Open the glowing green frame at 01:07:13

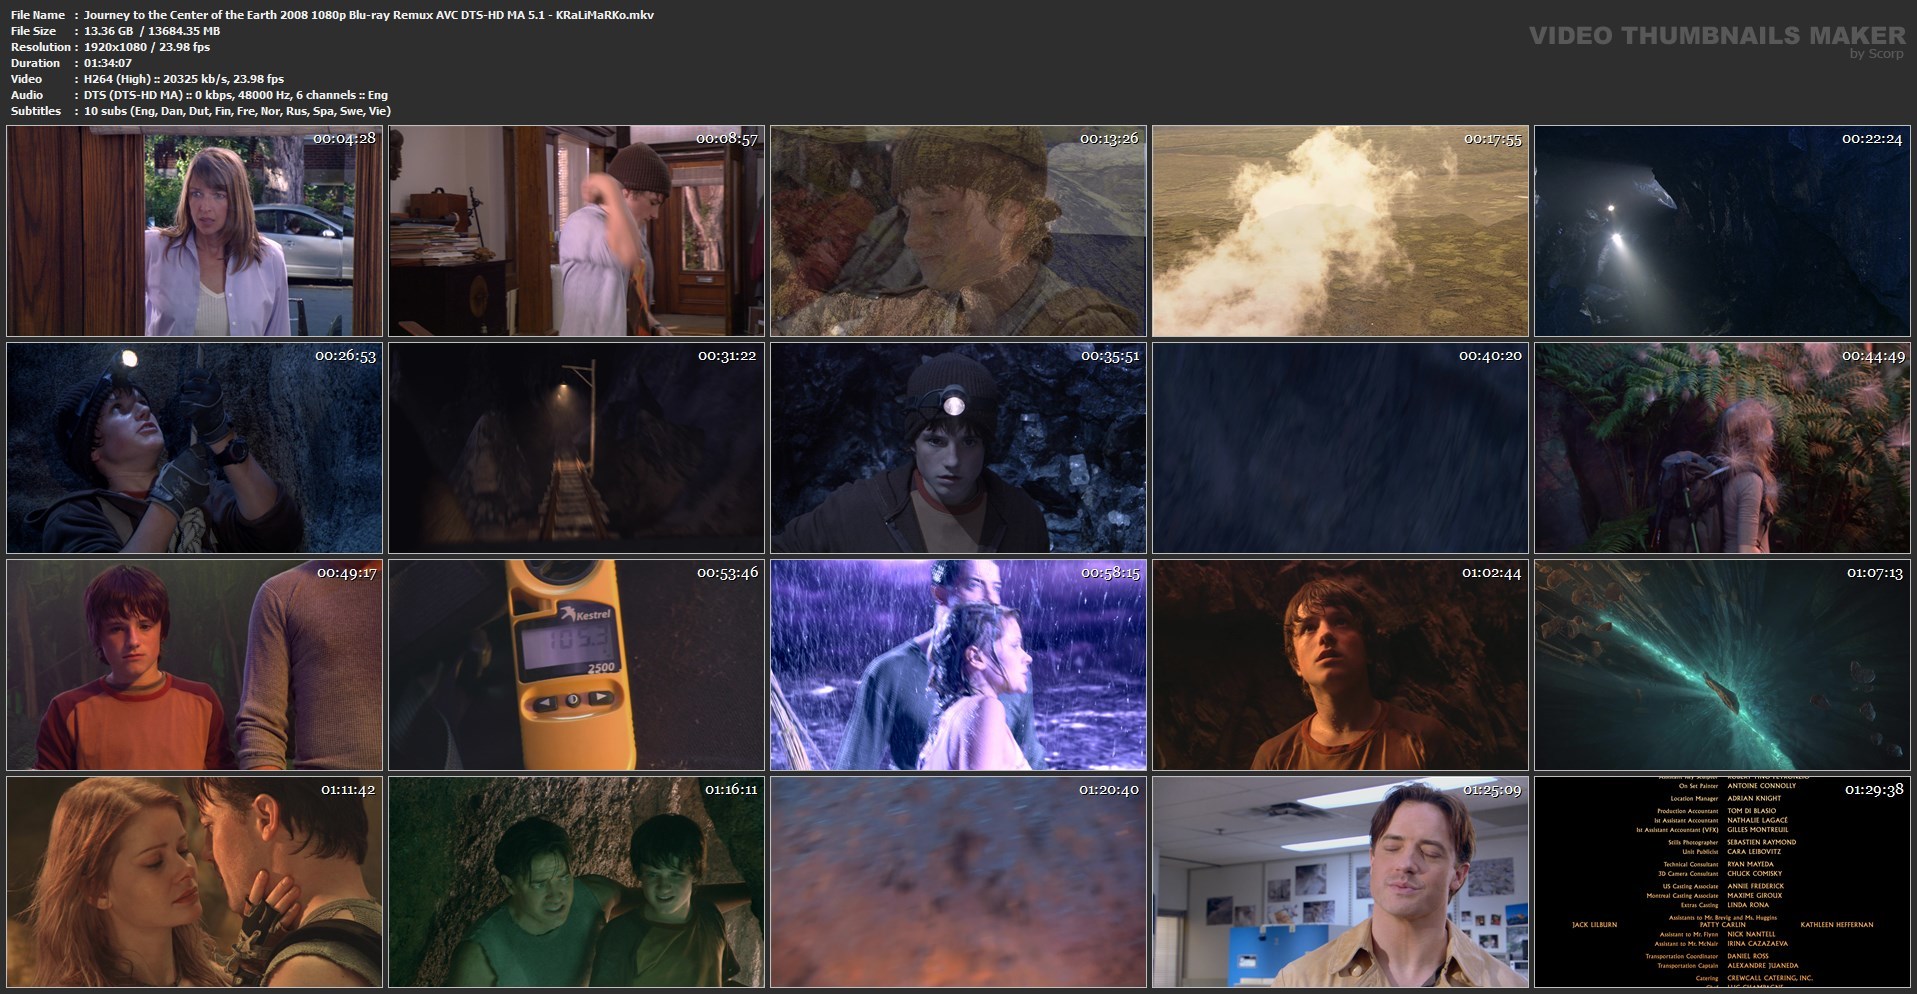coord(1723,665)
